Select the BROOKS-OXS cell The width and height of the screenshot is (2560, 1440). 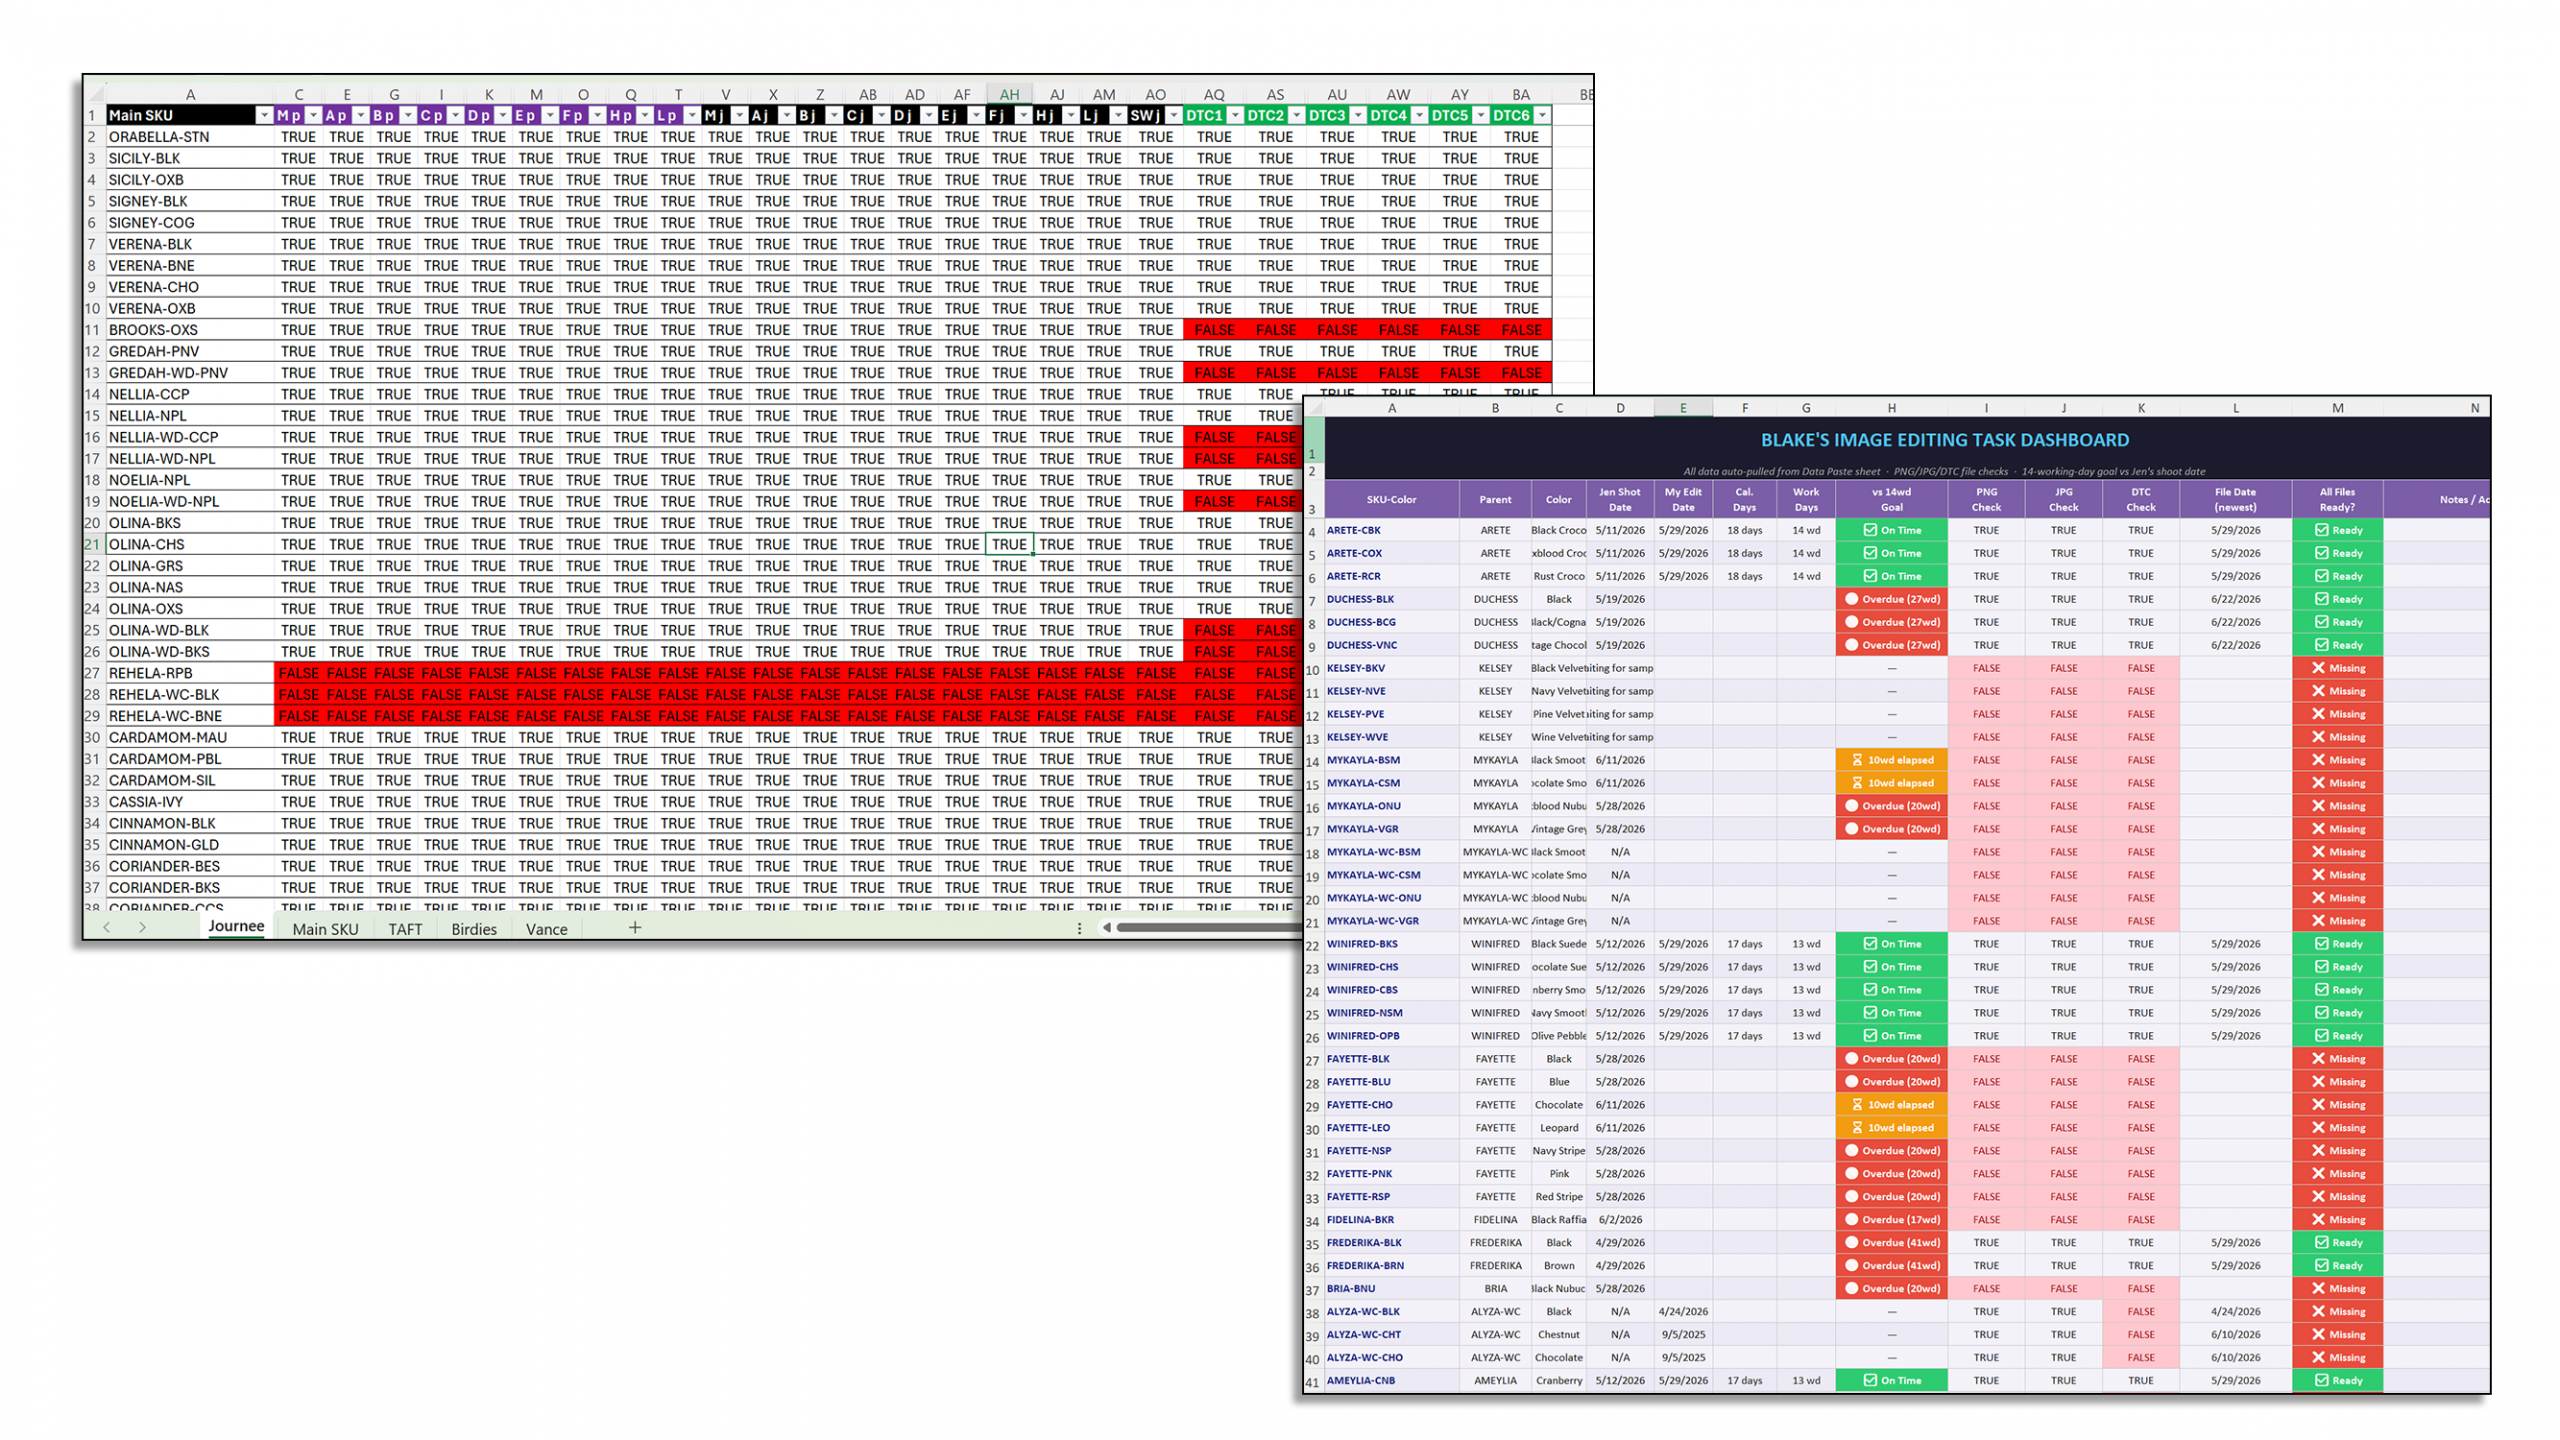click(x=190, y=330)
